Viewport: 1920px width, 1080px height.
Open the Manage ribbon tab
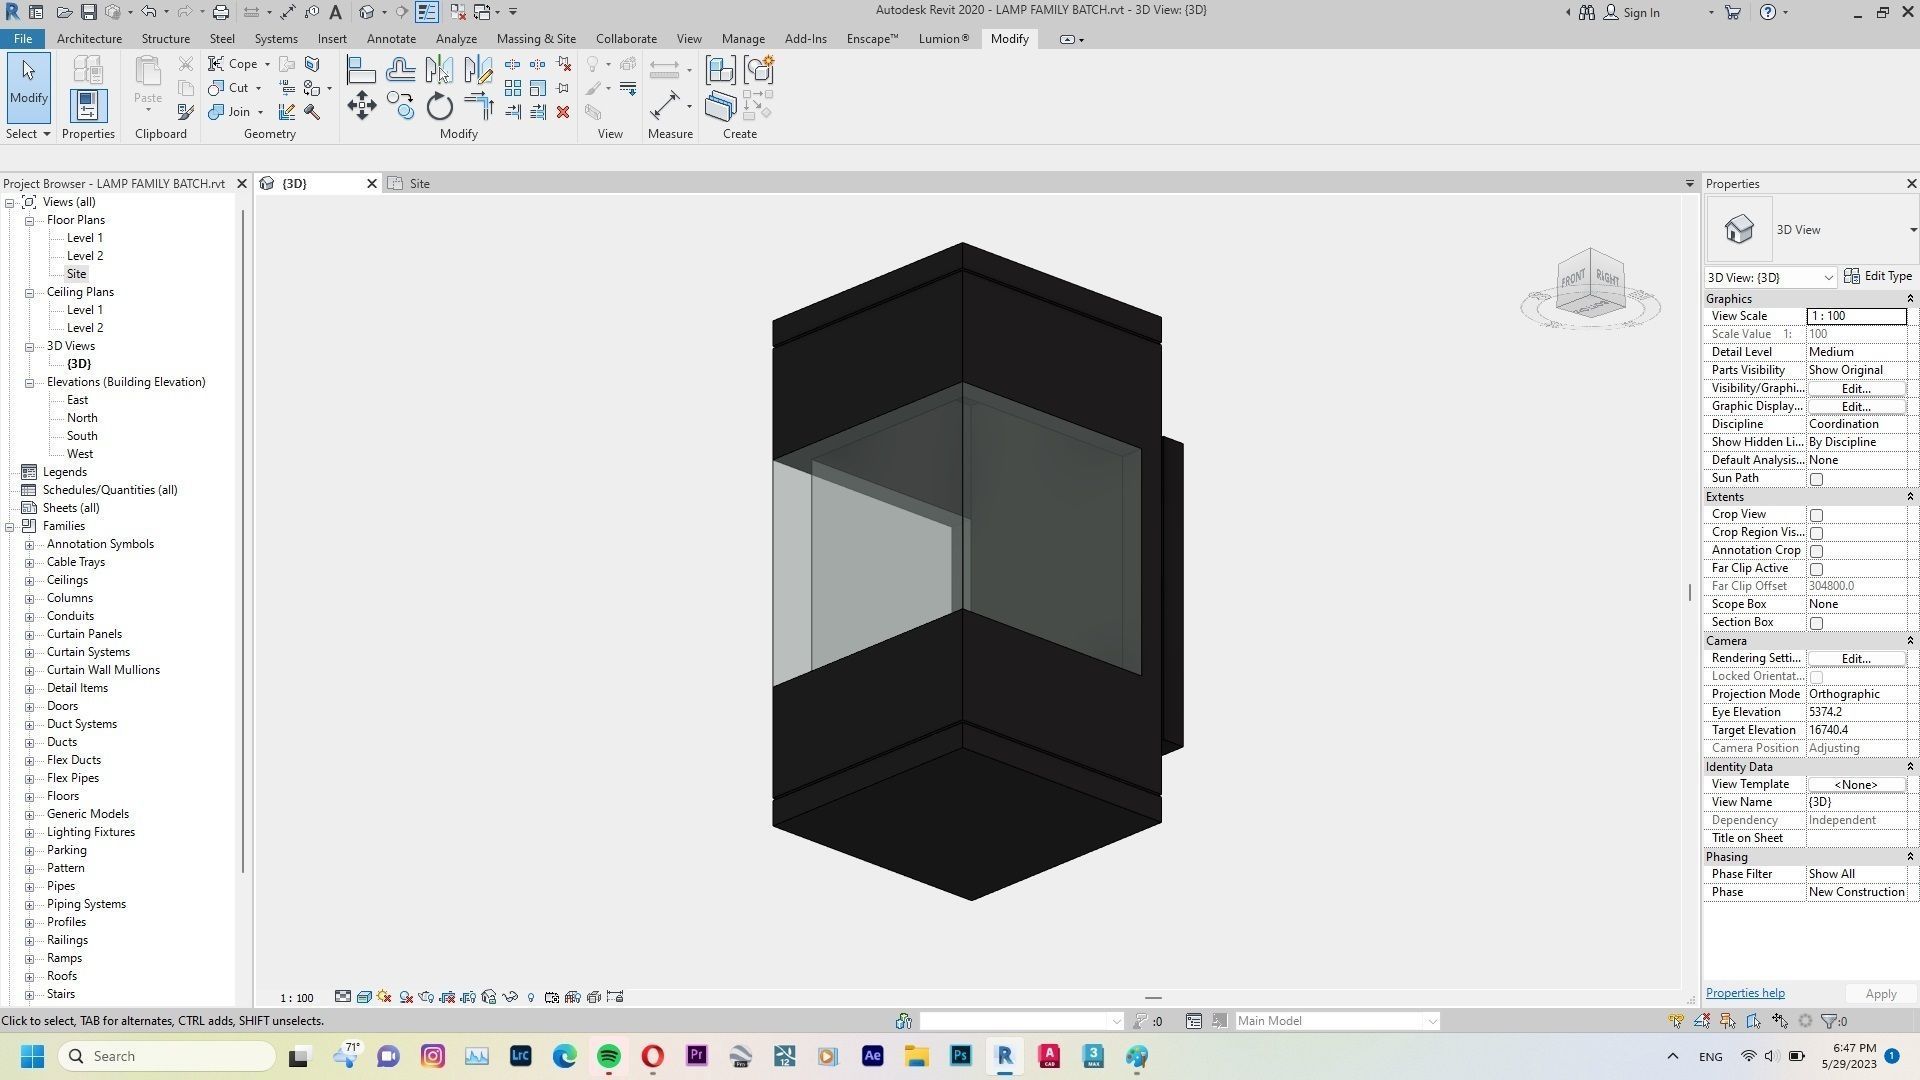[x=743, y=39]
